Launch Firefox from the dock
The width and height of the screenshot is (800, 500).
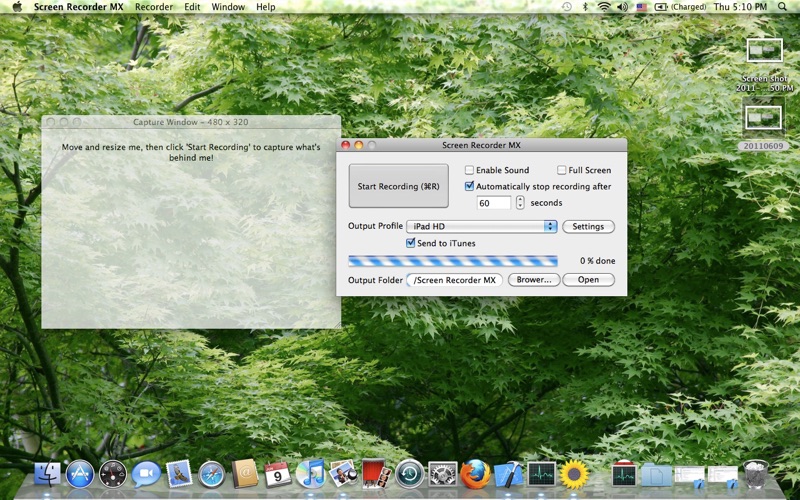[x=475, y=474]
